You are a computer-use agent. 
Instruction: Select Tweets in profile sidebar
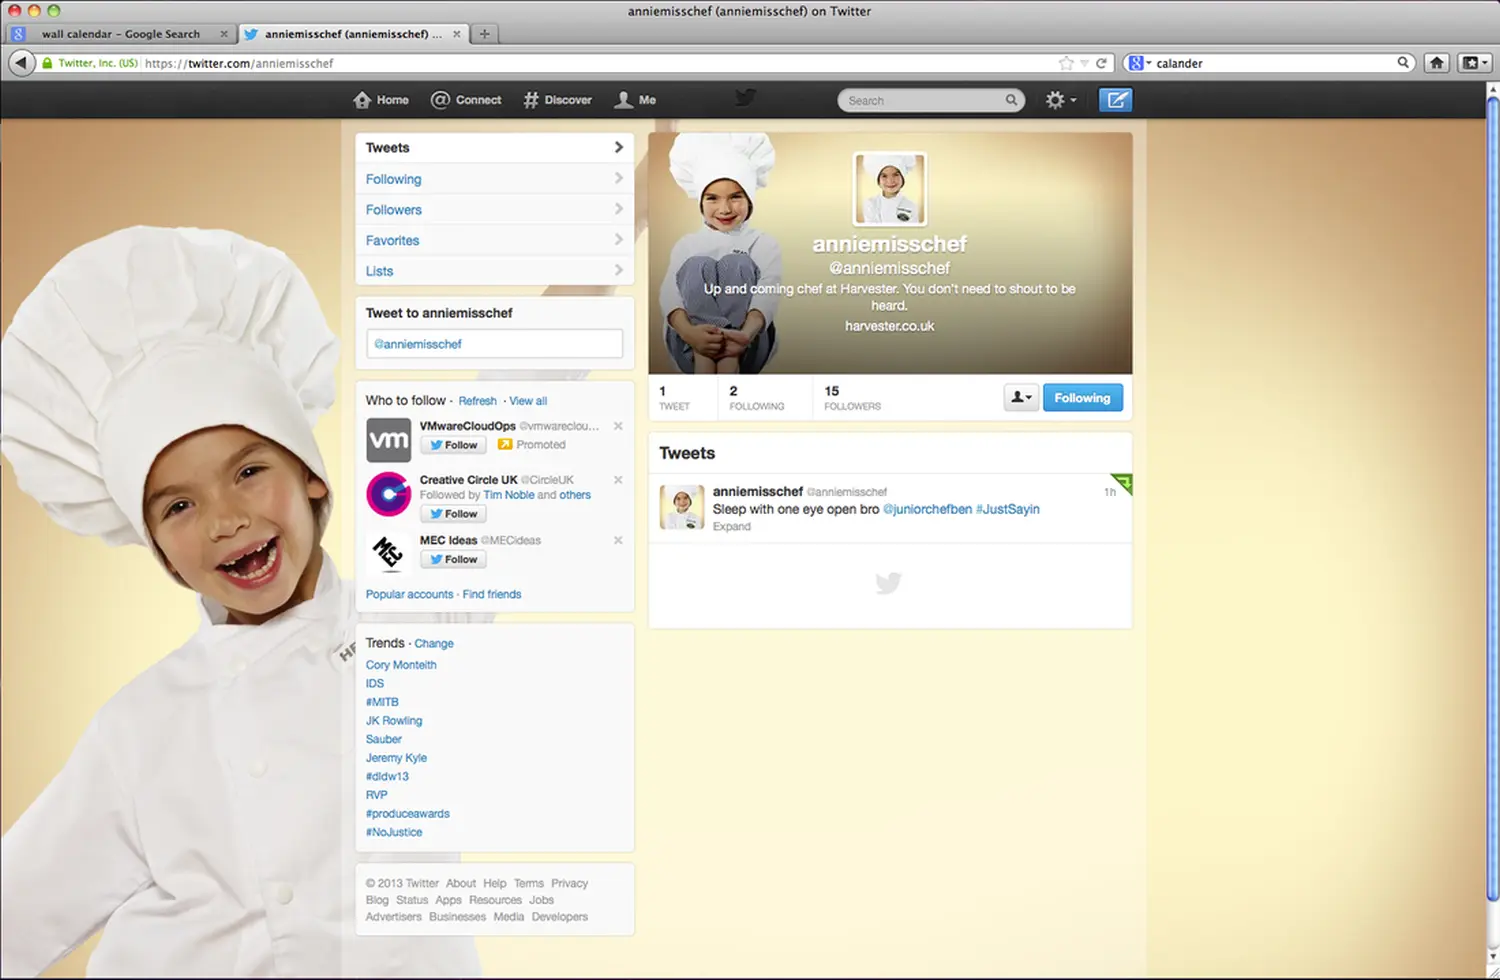494,148
